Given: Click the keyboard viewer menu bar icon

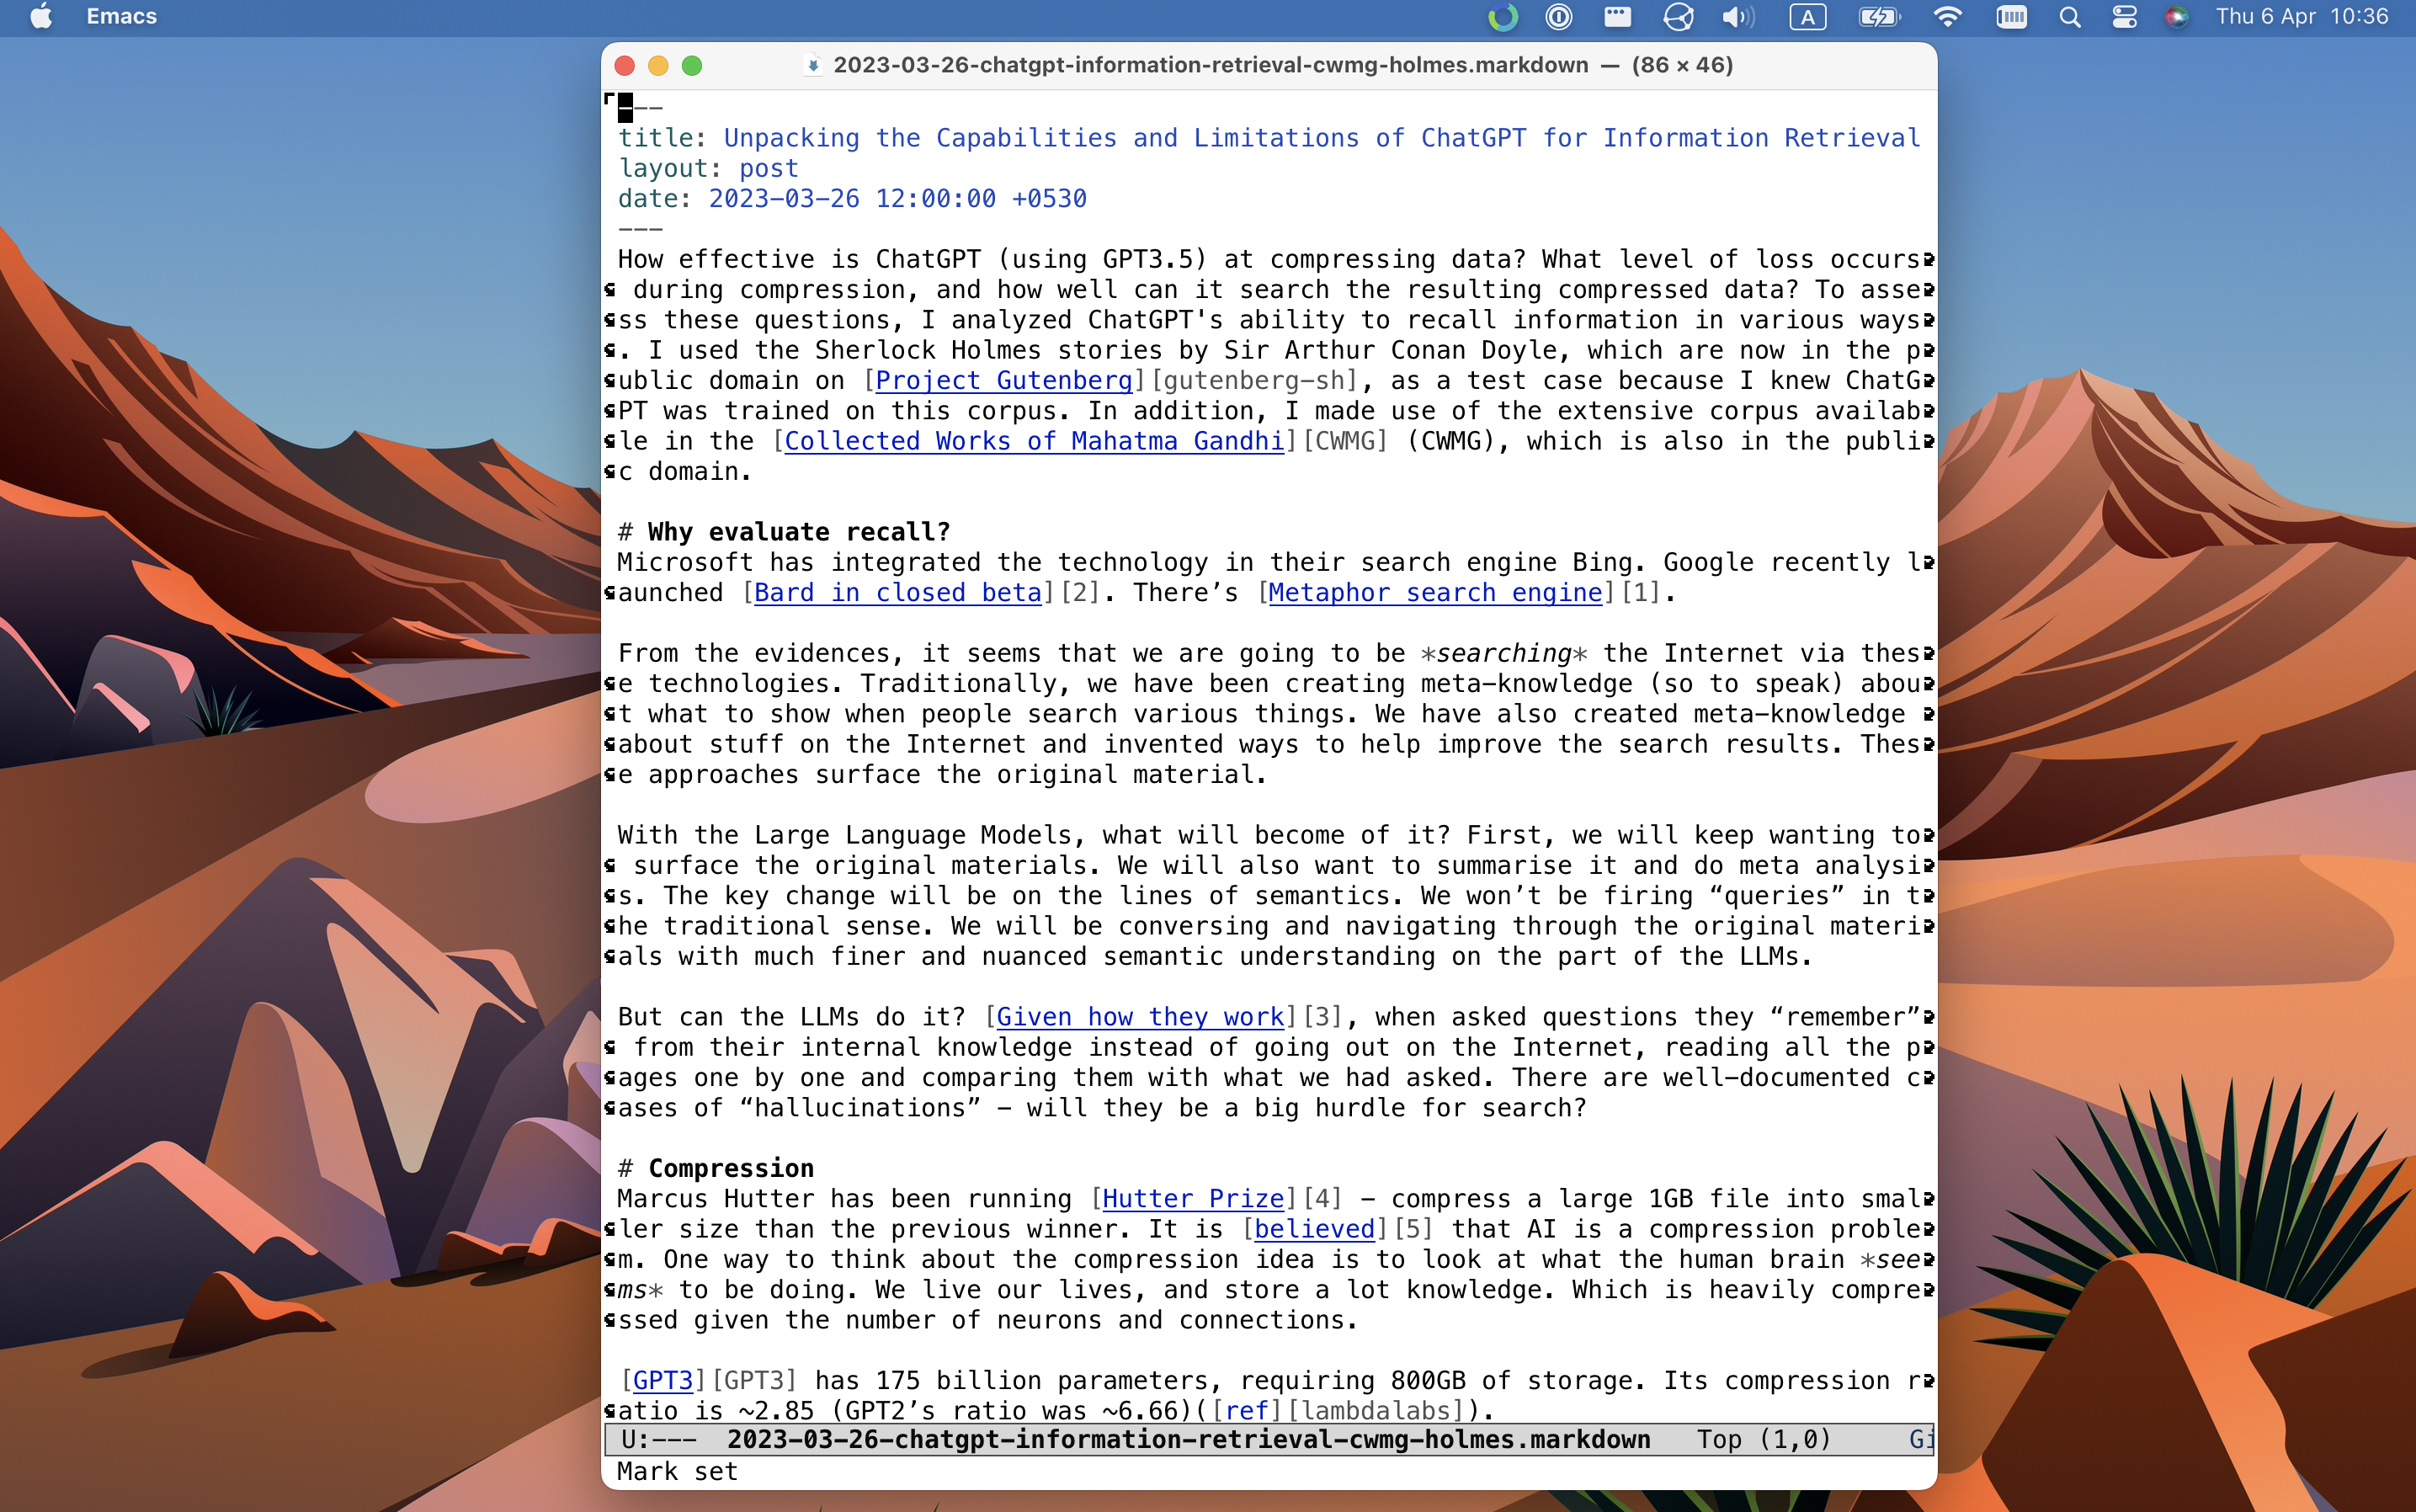Looking at the screenshot, I should point(2011,17).
